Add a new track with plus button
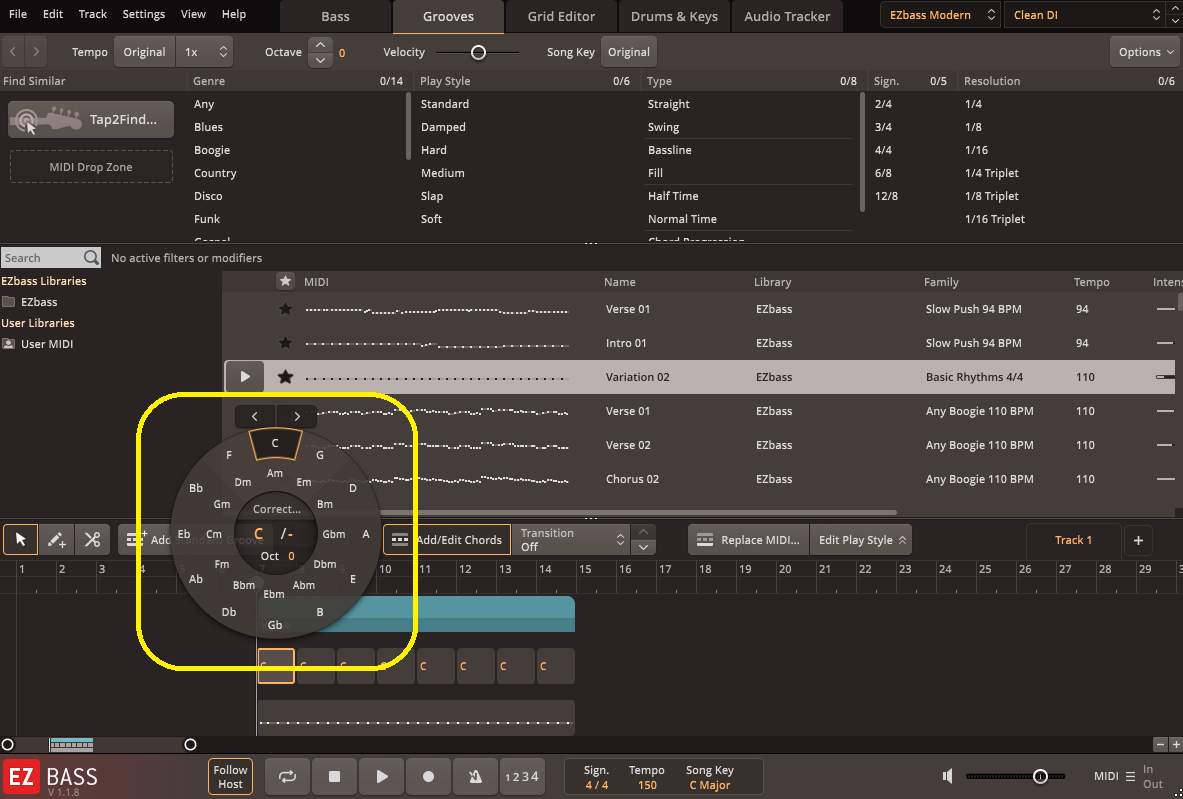Screen dimensions: 1183x799 point(1138,540)
